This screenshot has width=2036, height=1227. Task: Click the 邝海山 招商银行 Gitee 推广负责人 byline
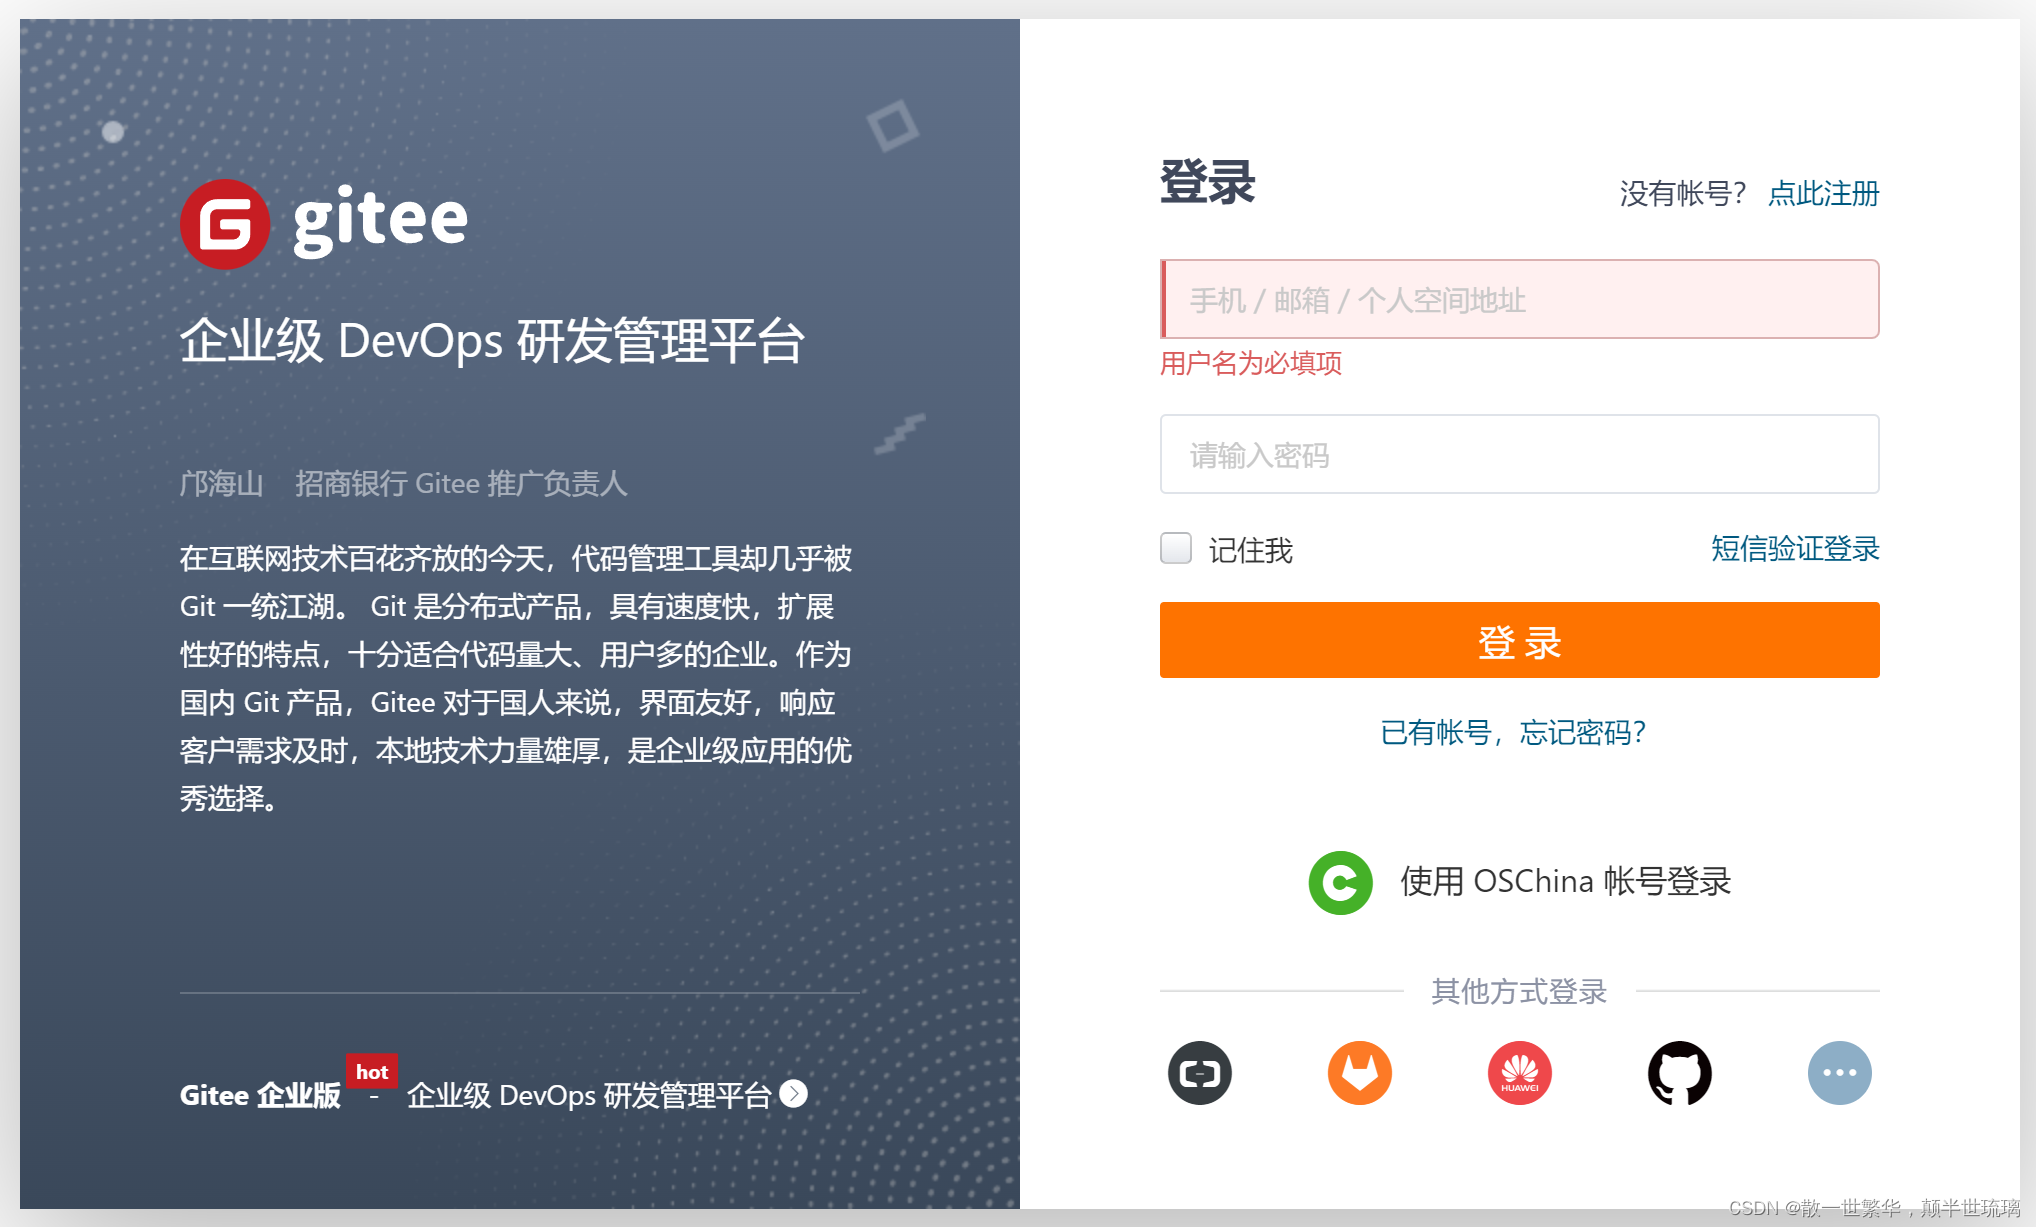pos(403,484)
